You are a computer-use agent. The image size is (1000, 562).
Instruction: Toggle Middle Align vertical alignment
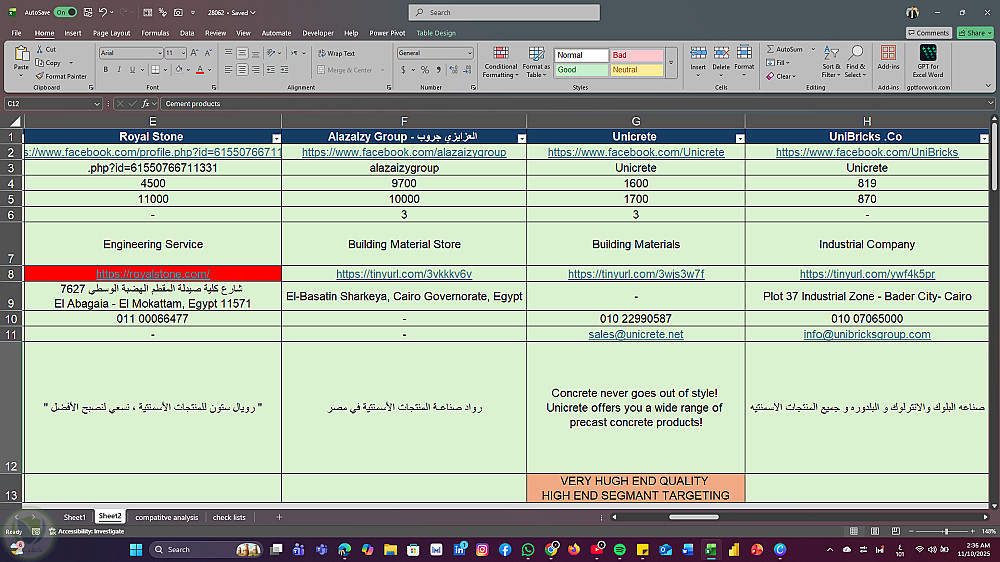[242, 53]
